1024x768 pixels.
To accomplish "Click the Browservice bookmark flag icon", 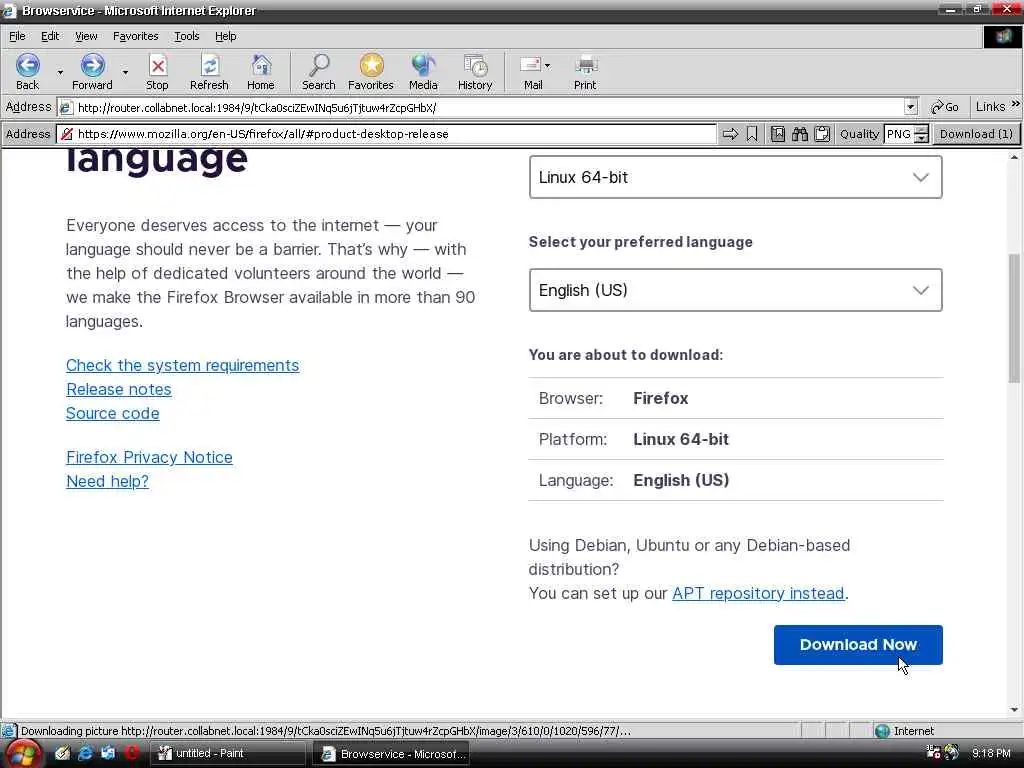I will point(752,134).
